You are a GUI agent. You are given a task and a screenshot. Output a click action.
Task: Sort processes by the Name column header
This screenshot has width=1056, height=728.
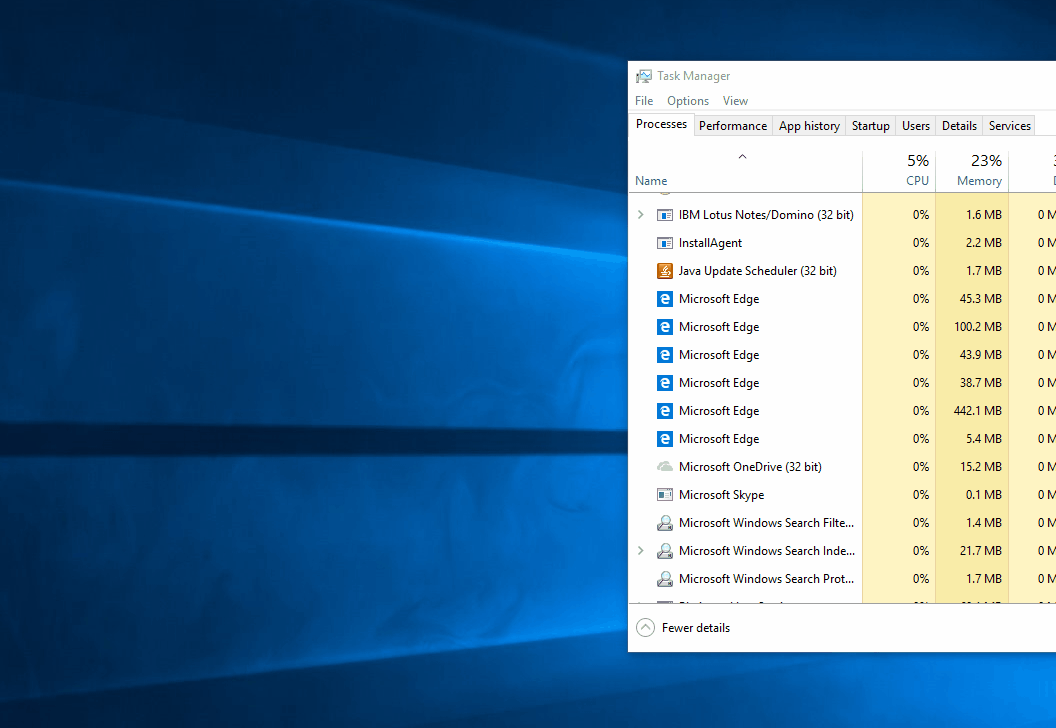651,180
